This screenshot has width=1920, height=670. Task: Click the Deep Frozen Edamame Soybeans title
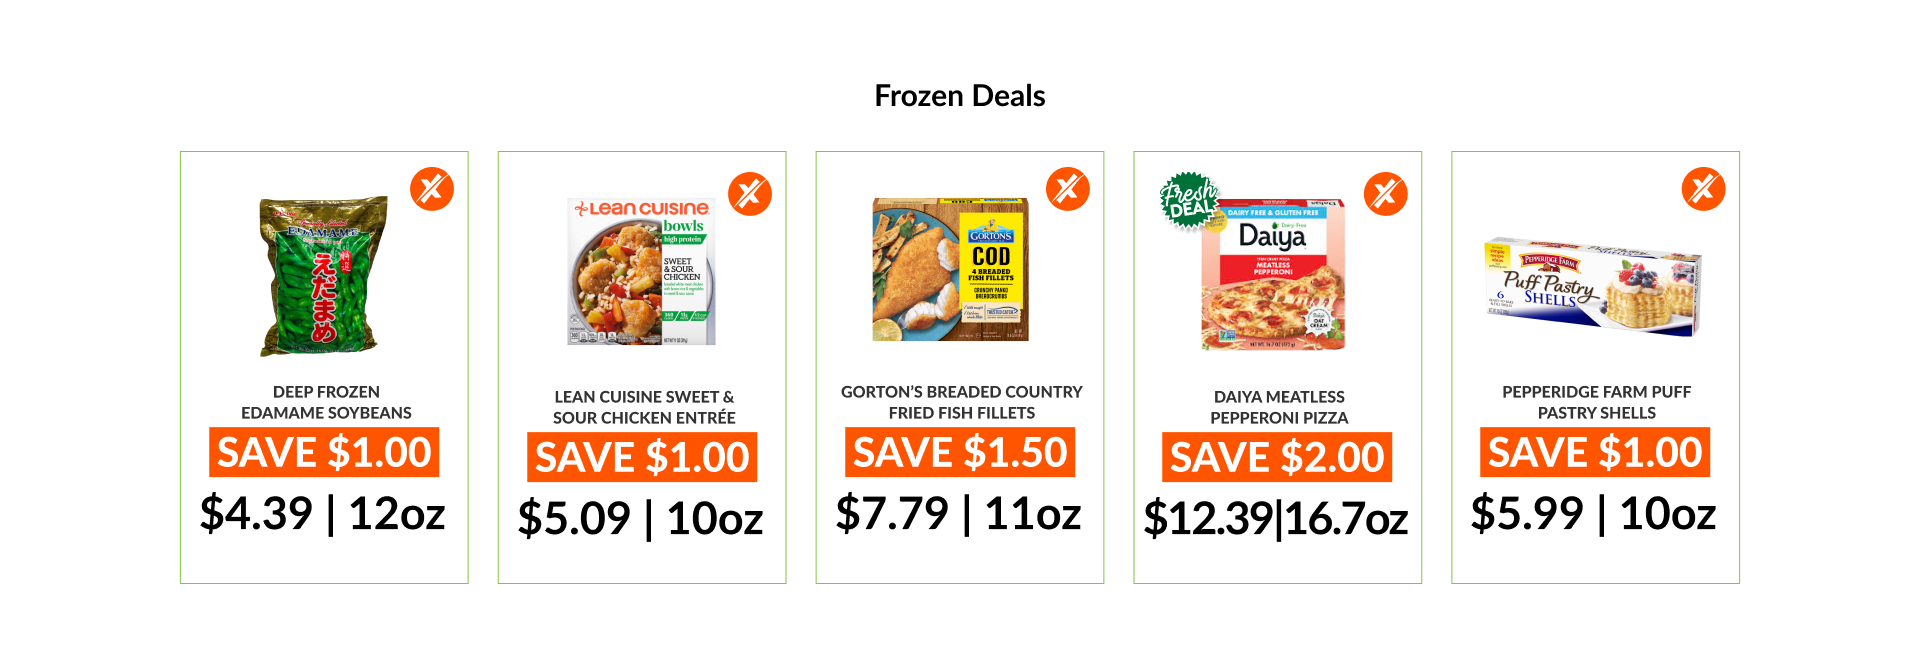(326, 402)
